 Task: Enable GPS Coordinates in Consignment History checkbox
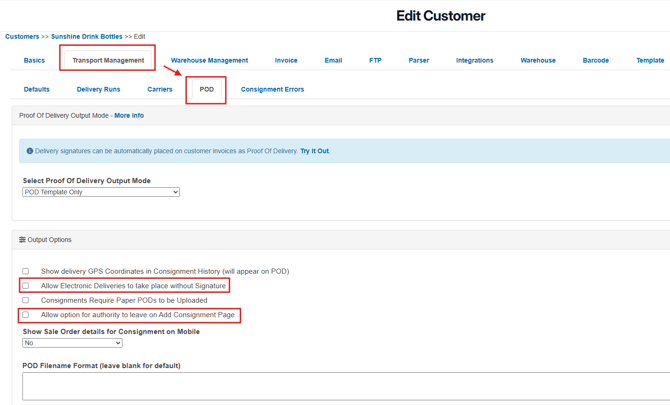[x=26, y=271]
